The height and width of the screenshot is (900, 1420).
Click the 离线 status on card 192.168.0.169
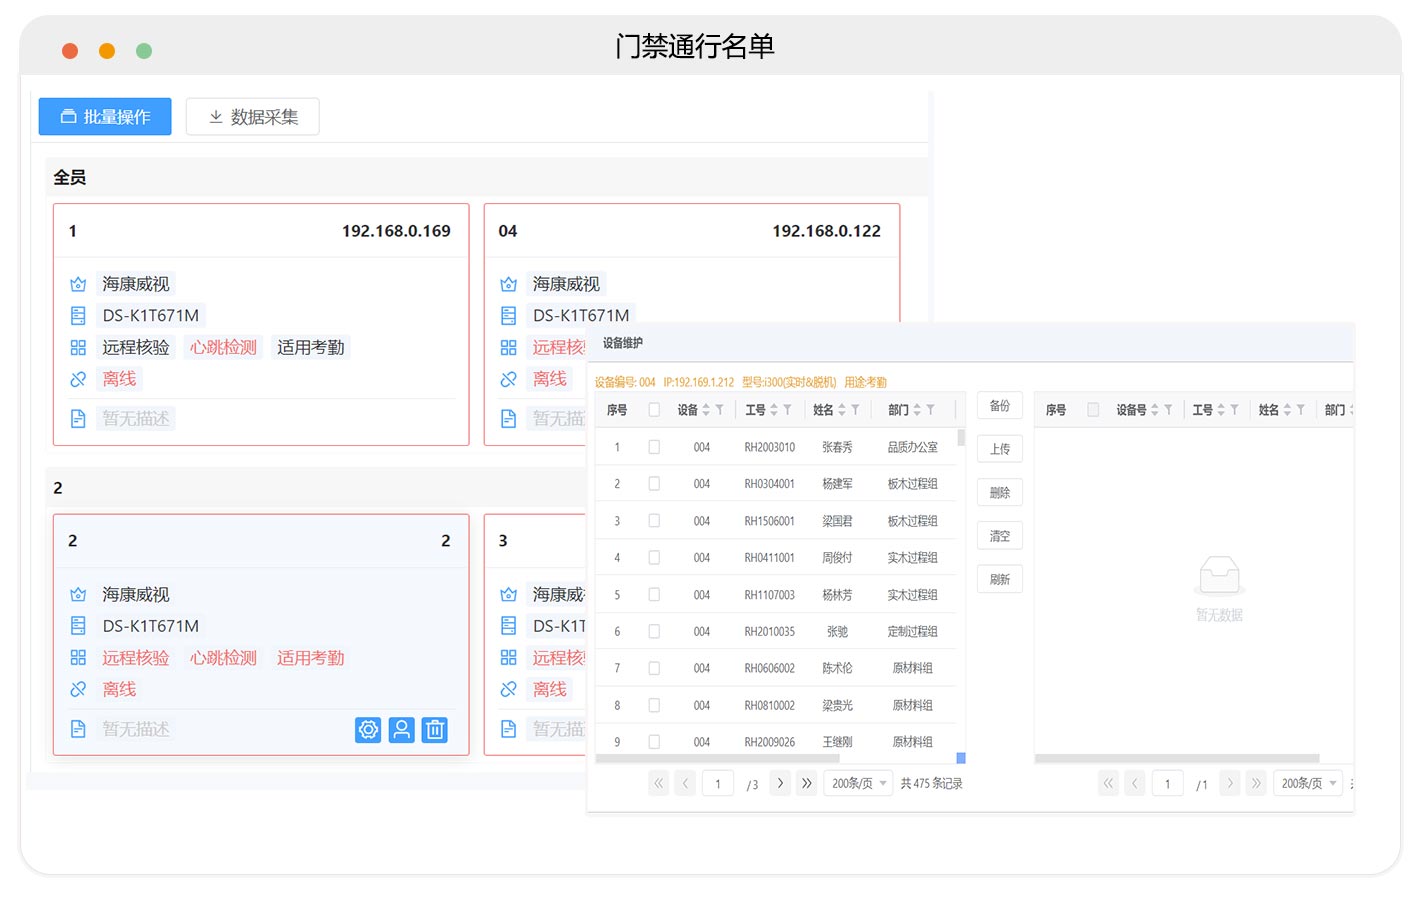[119, 379]
